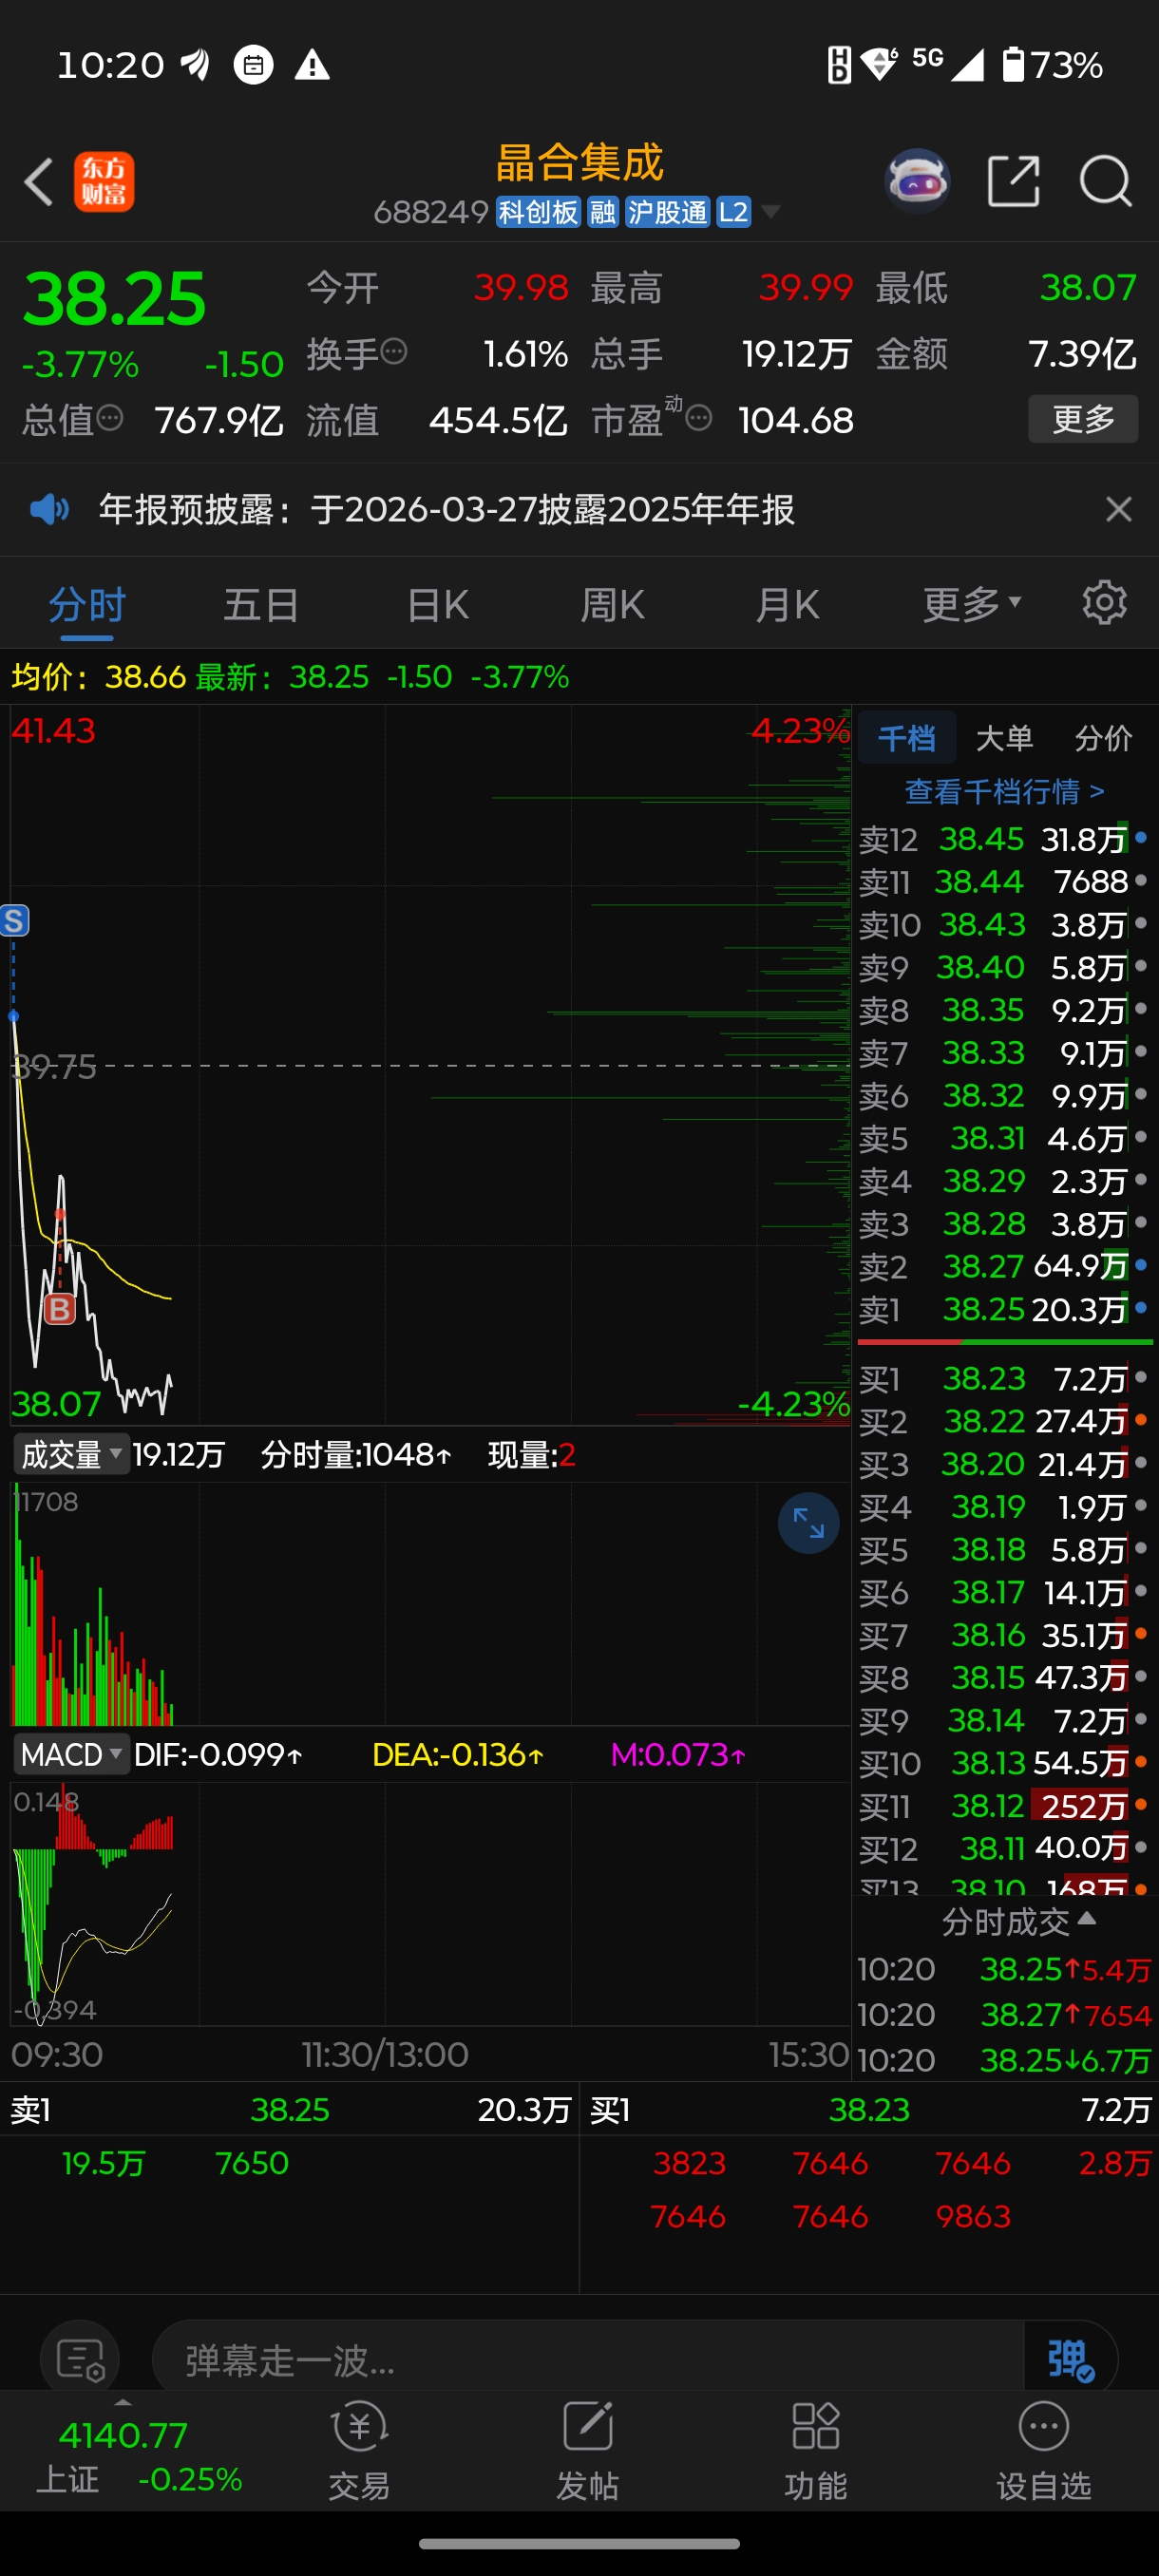This screenshot has width=1159, height=2576.
Task: Tap the share icon
Action: (1013, 181)
